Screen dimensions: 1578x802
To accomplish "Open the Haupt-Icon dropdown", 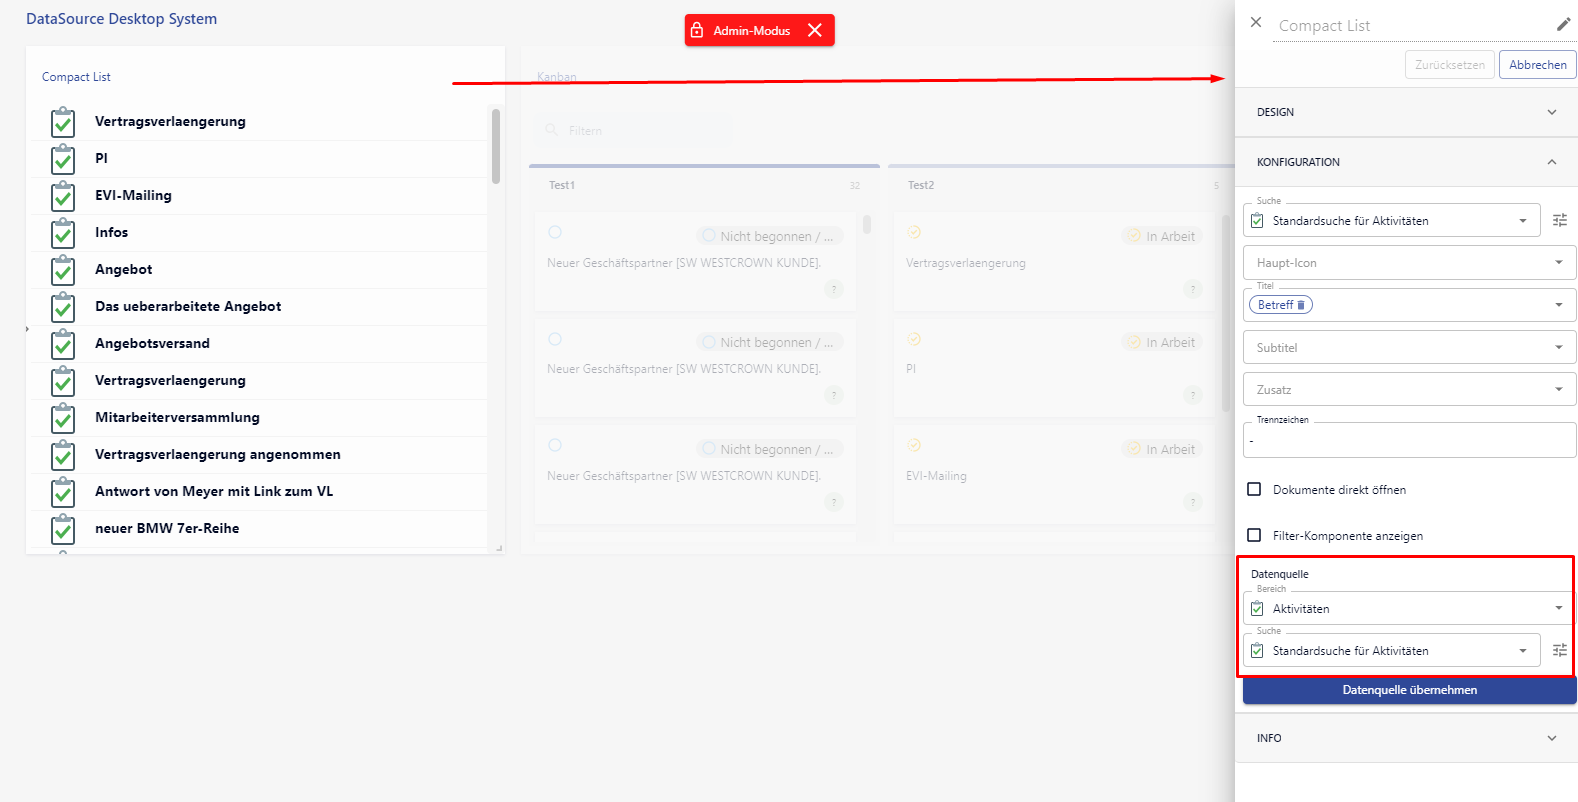I will pyautogui.click(x=1408, y=263).
